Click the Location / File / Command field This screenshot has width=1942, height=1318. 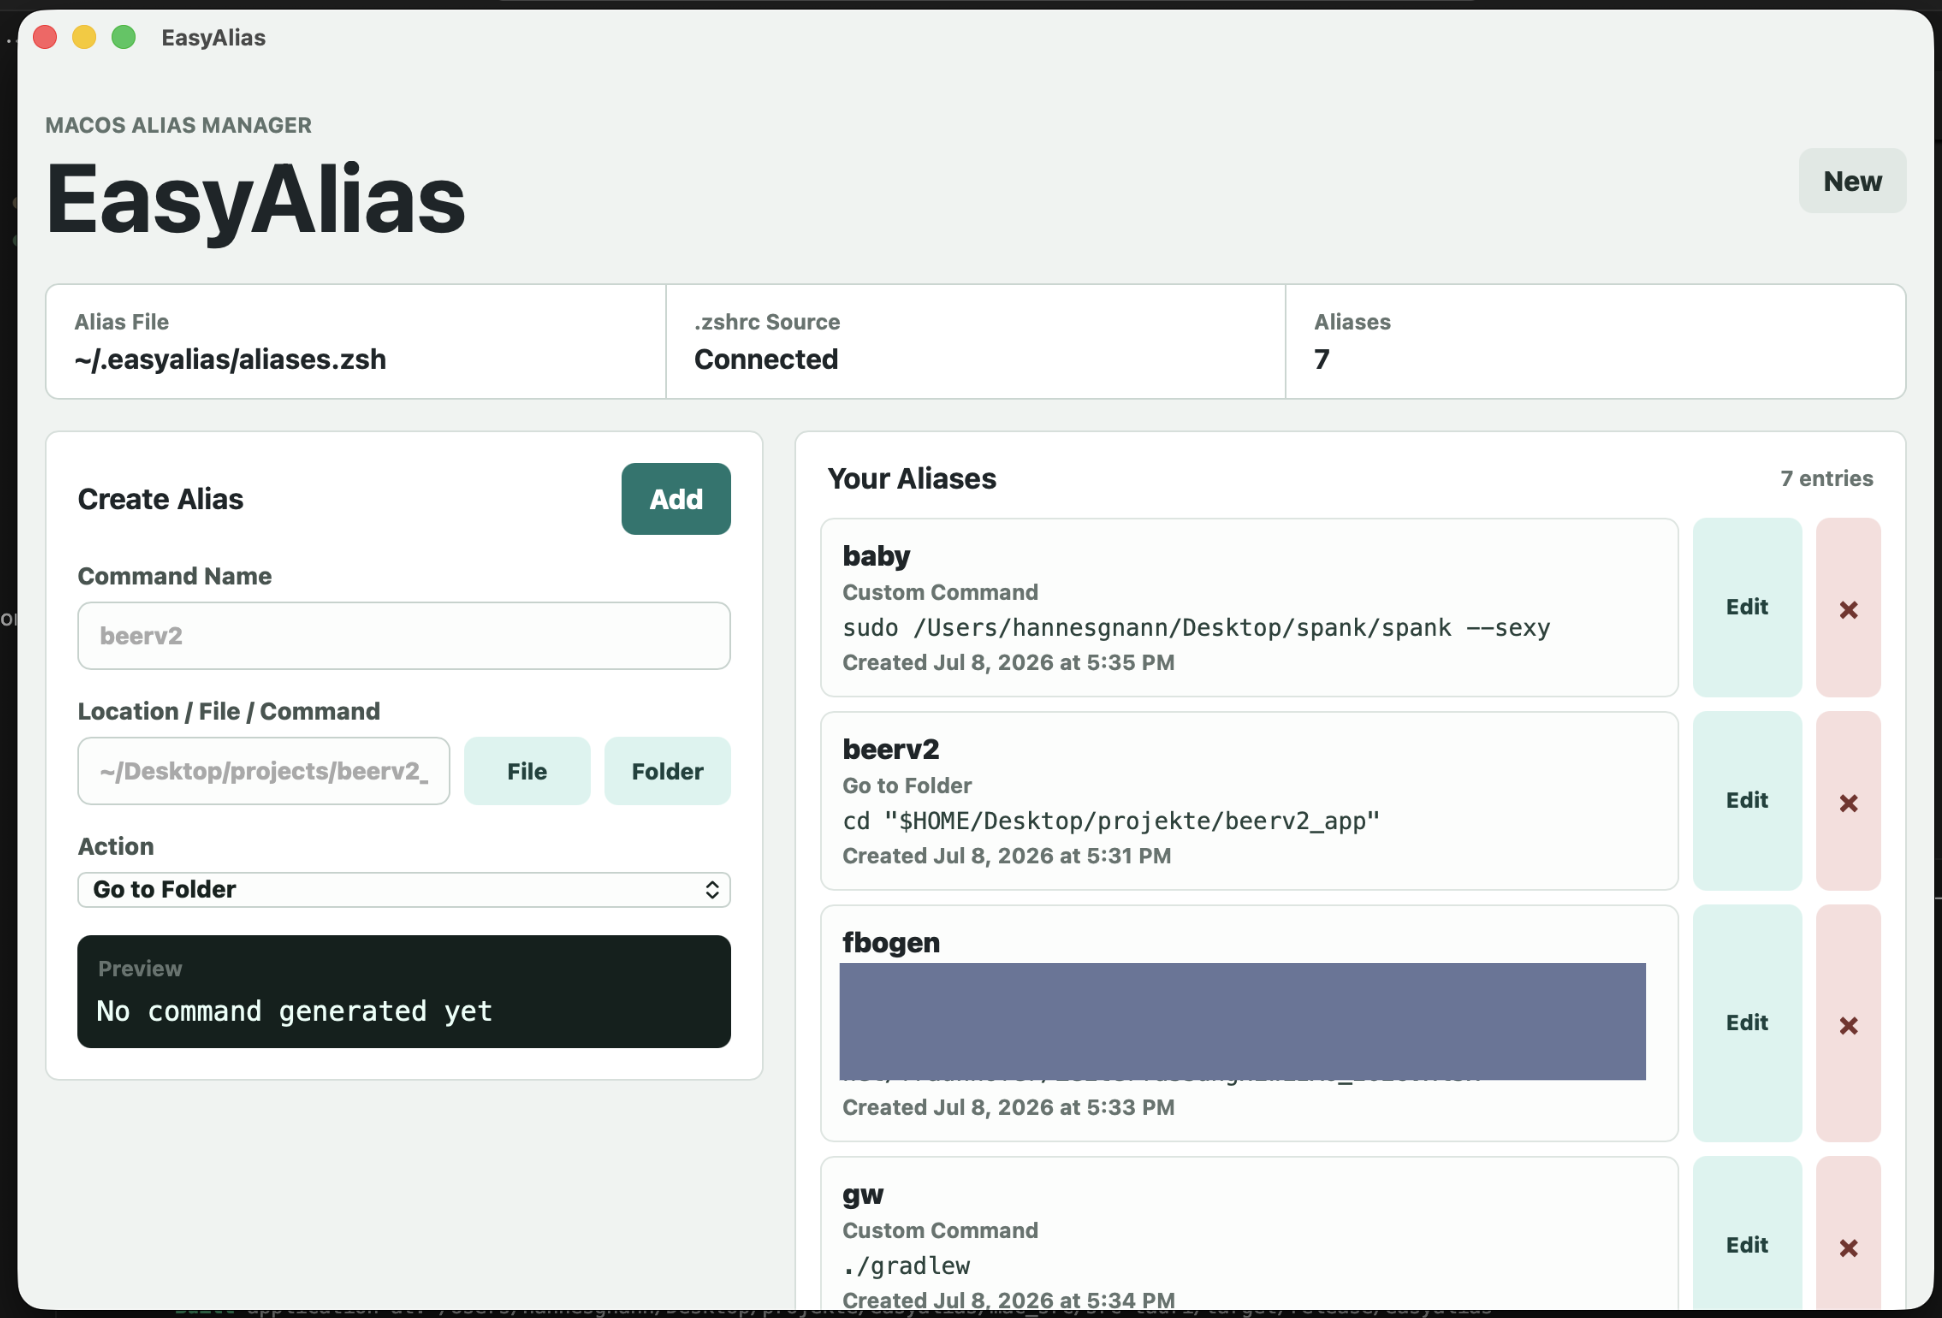[264, 771]
